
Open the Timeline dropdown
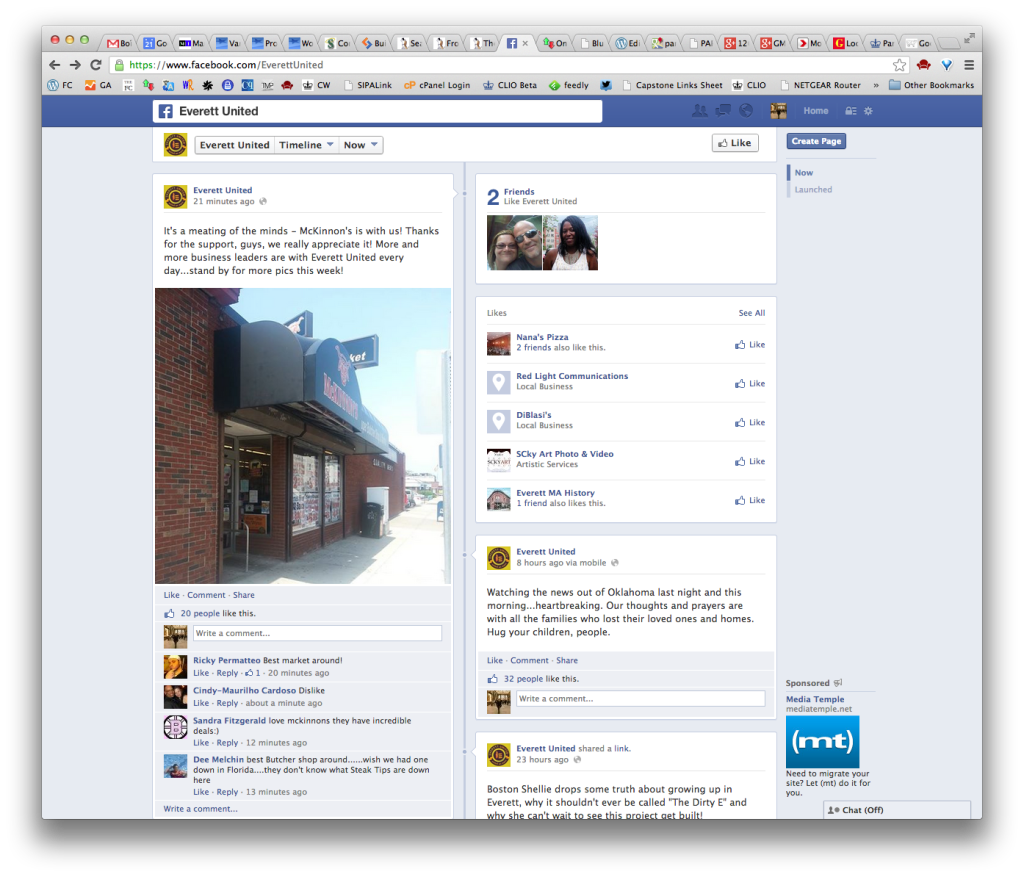(306, 145)
